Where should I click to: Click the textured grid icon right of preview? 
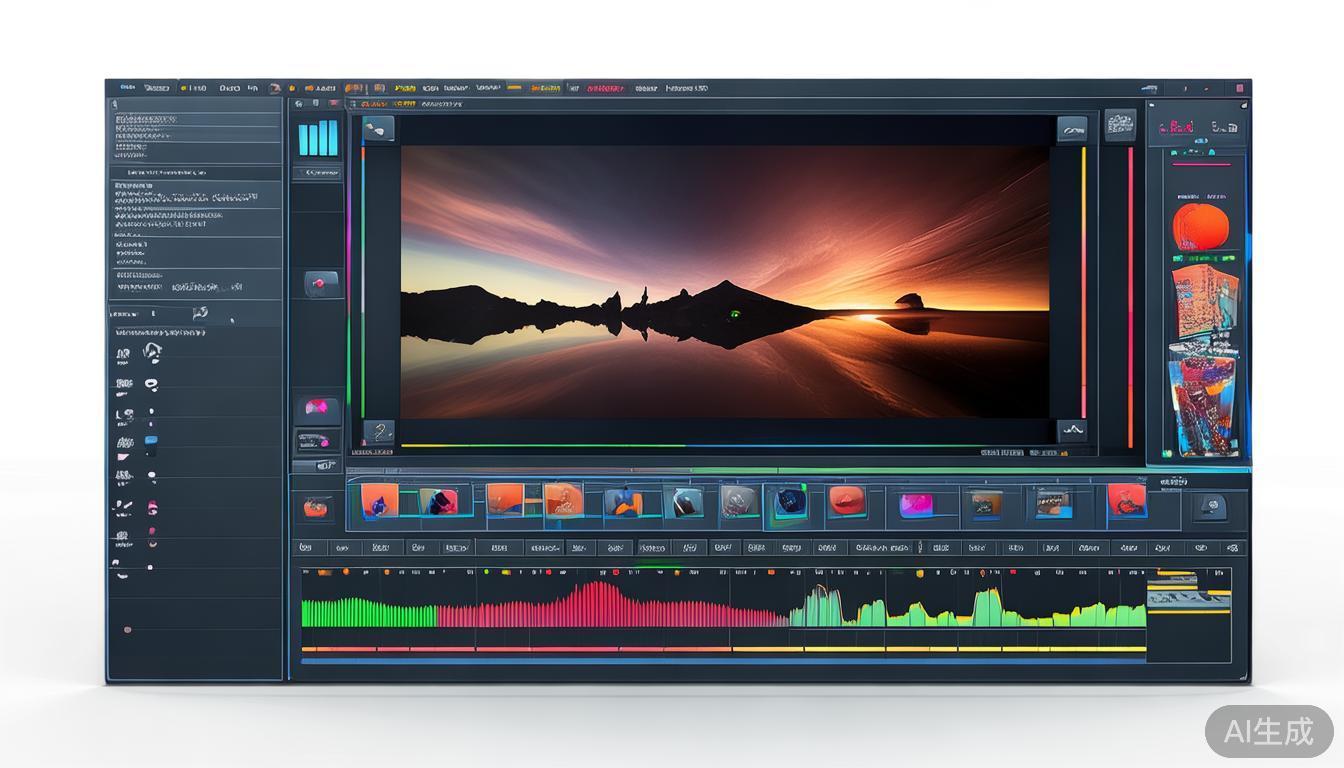click(1120, 125)
